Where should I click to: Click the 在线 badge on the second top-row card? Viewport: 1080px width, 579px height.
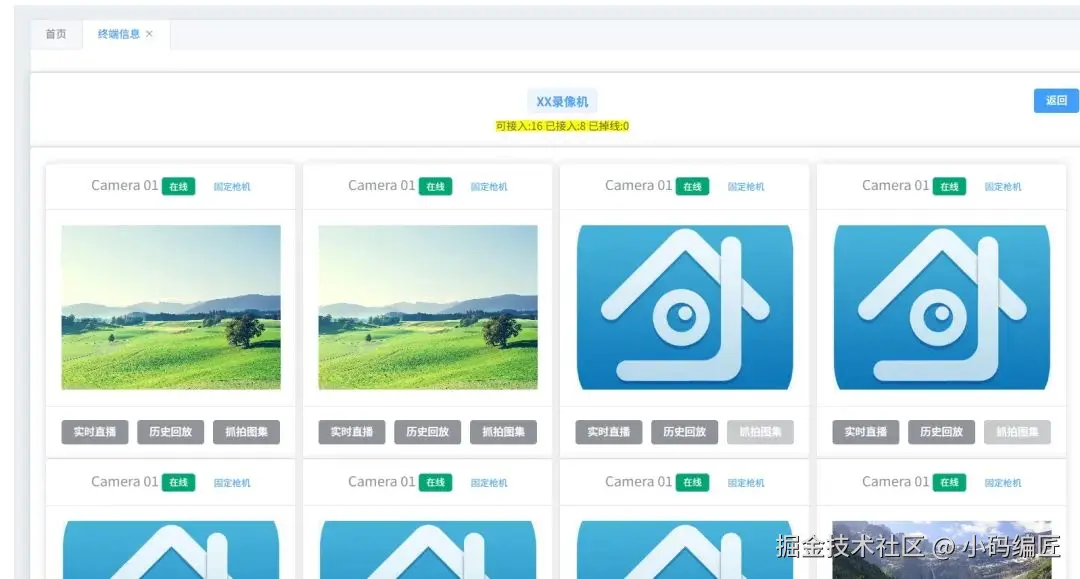pyautogui.click(x=435, y=187)
